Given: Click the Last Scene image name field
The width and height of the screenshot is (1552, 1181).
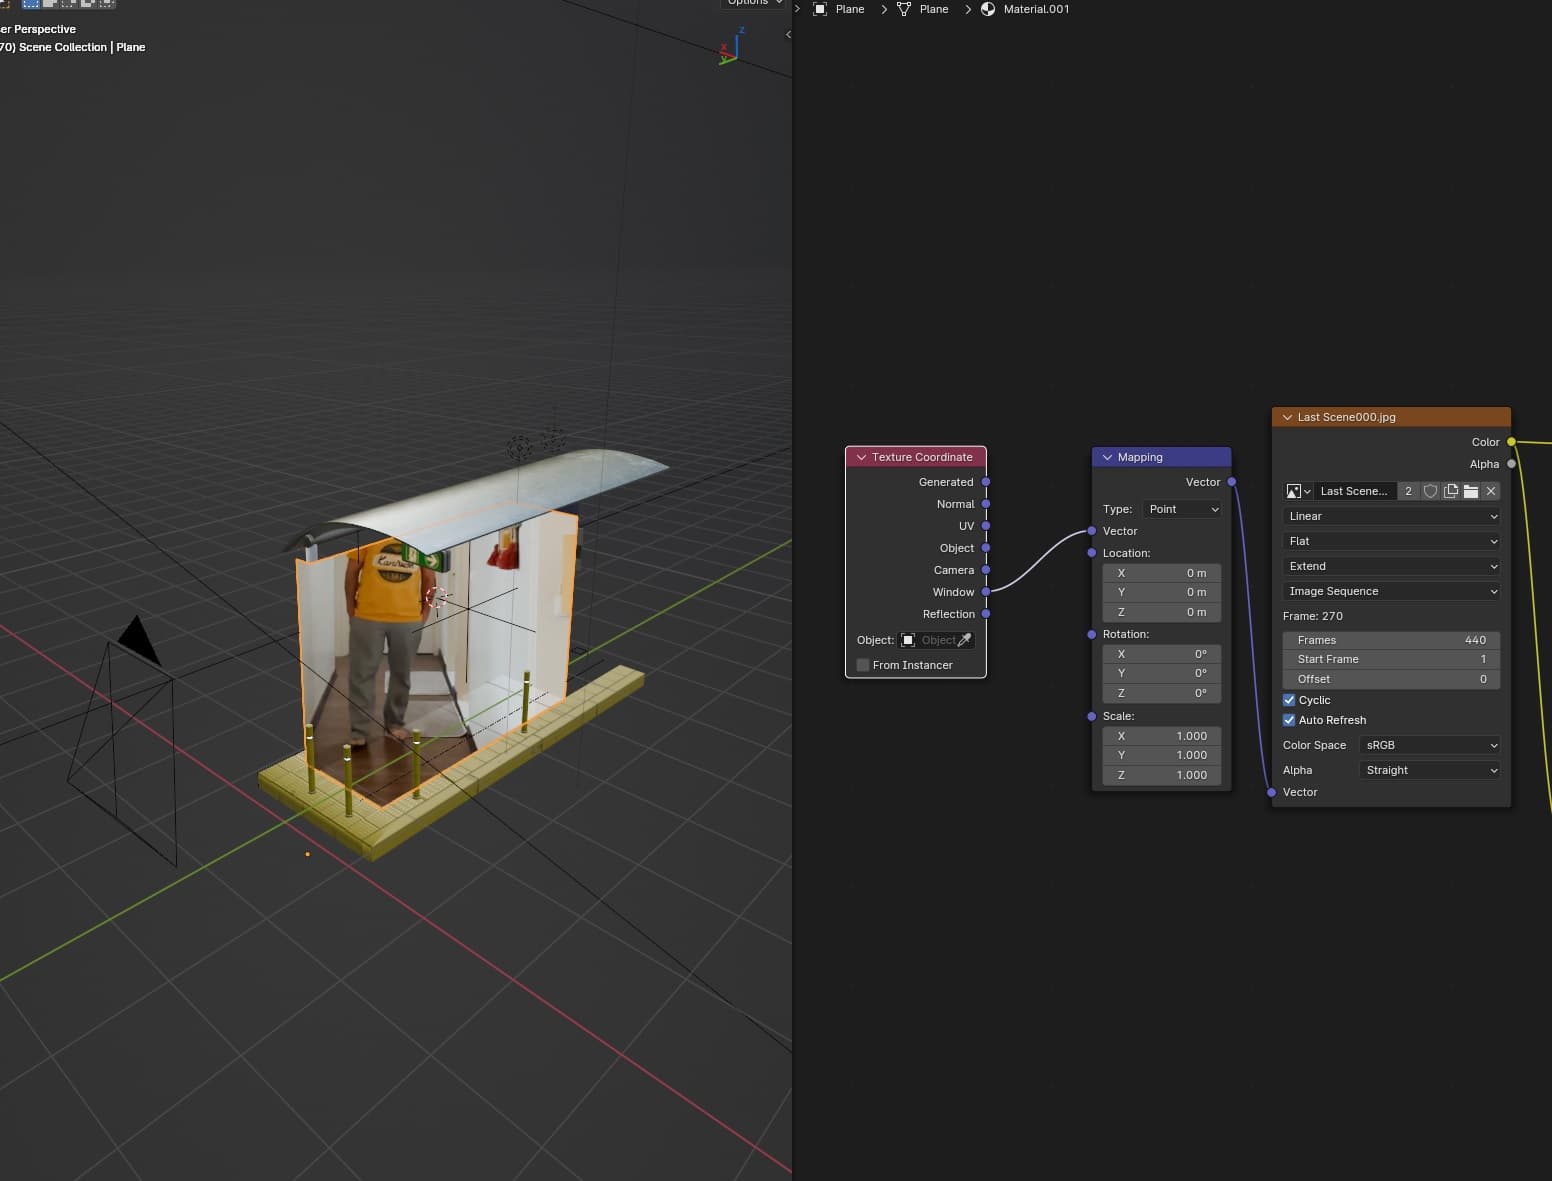Looking at the screenshot, I should [1354, 491].
